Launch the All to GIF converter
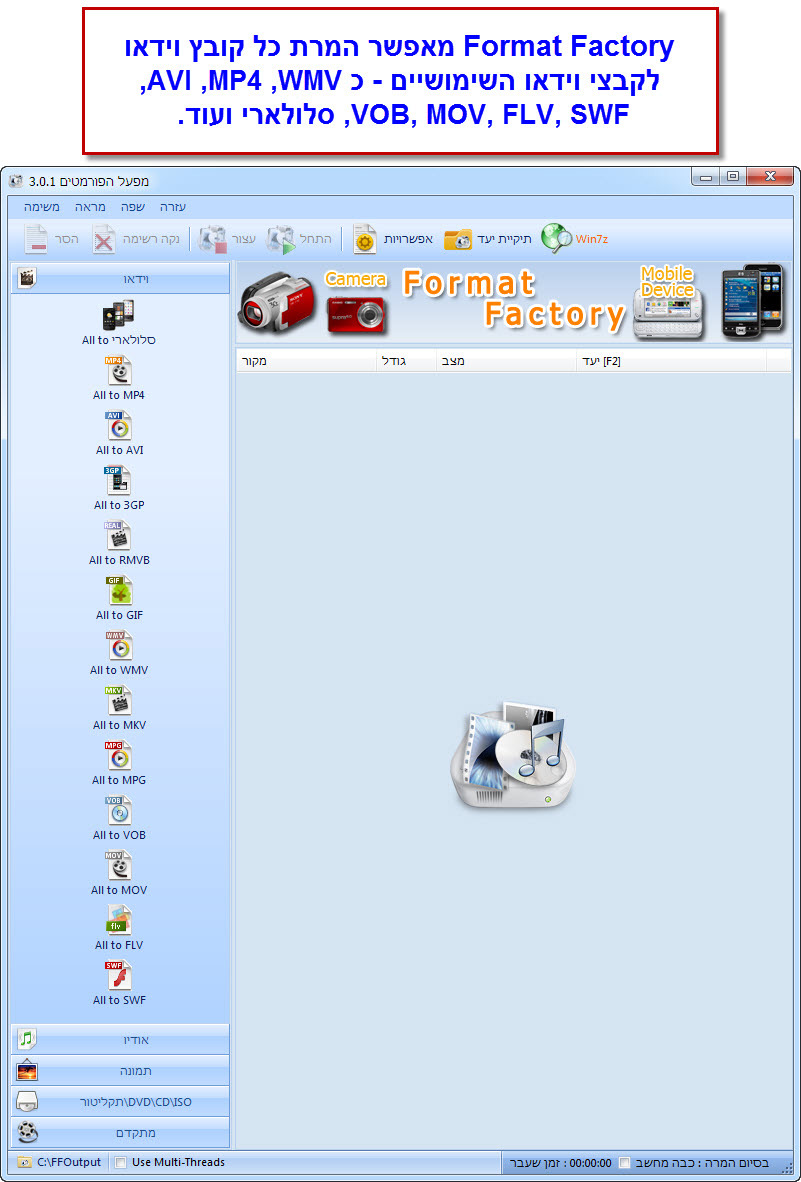This screenshot has height=1182, width=801. point(118,590)
